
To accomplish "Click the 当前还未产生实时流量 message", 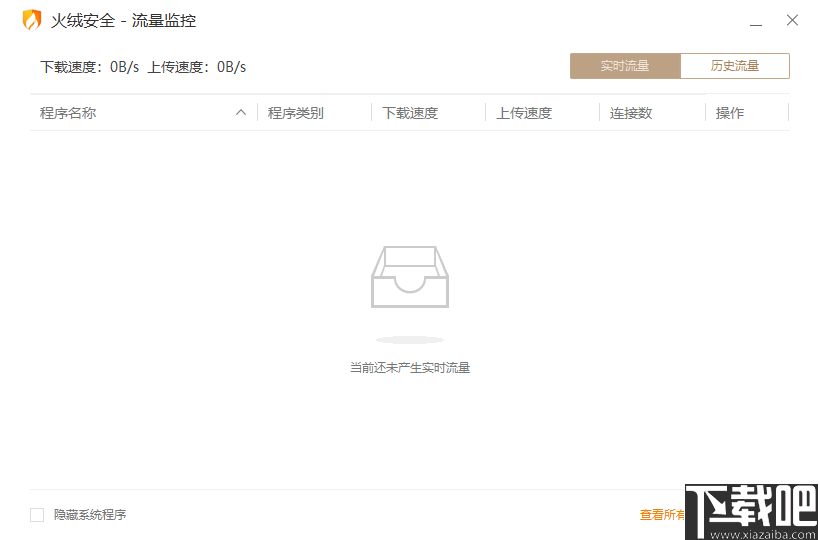I will click(410, 368).
